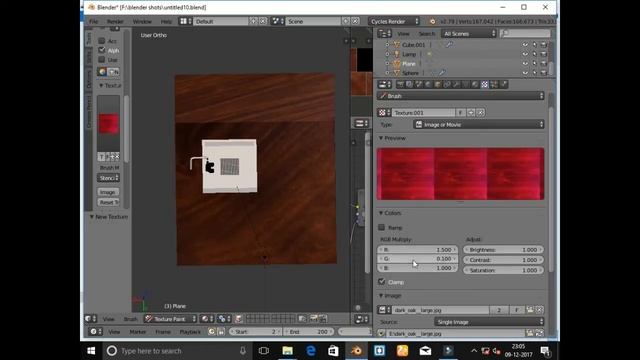Expand the New Texture panel
640x360 pixels.
[x=109, y=217]
